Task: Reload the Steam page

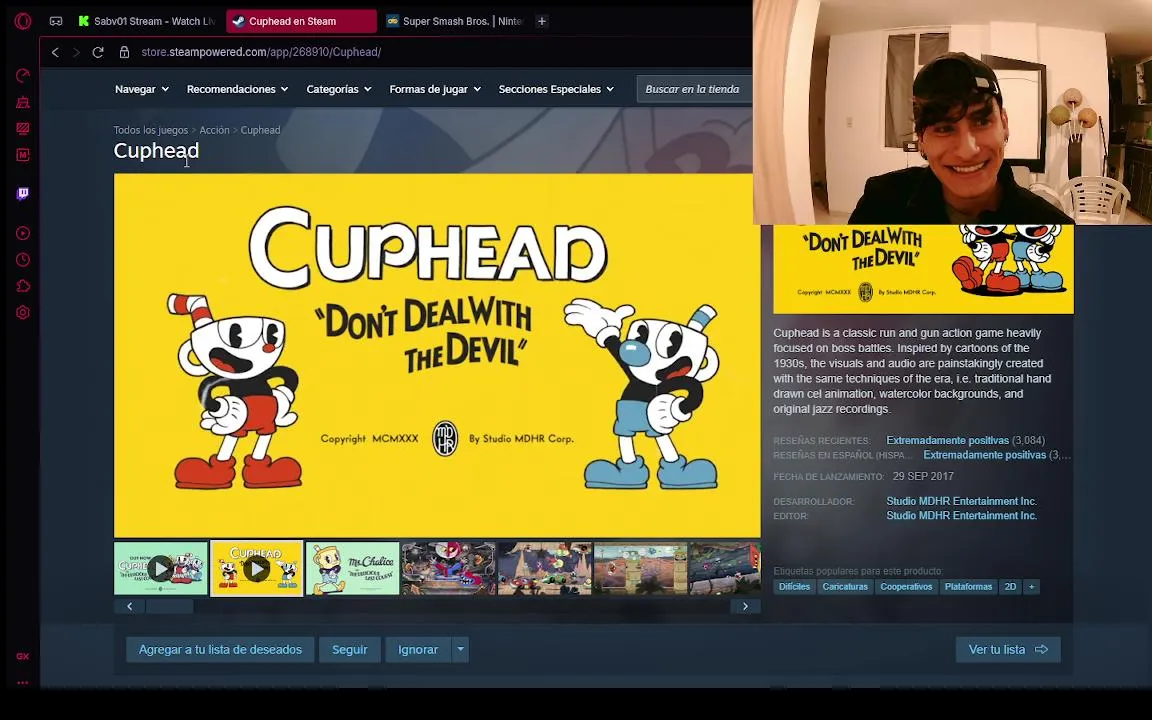Action: coord(98,52)
